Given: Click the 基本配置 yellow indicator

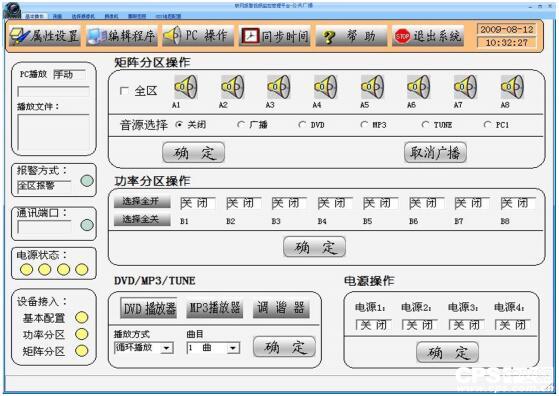Looking at the screenshot, I should click(82, 317).
